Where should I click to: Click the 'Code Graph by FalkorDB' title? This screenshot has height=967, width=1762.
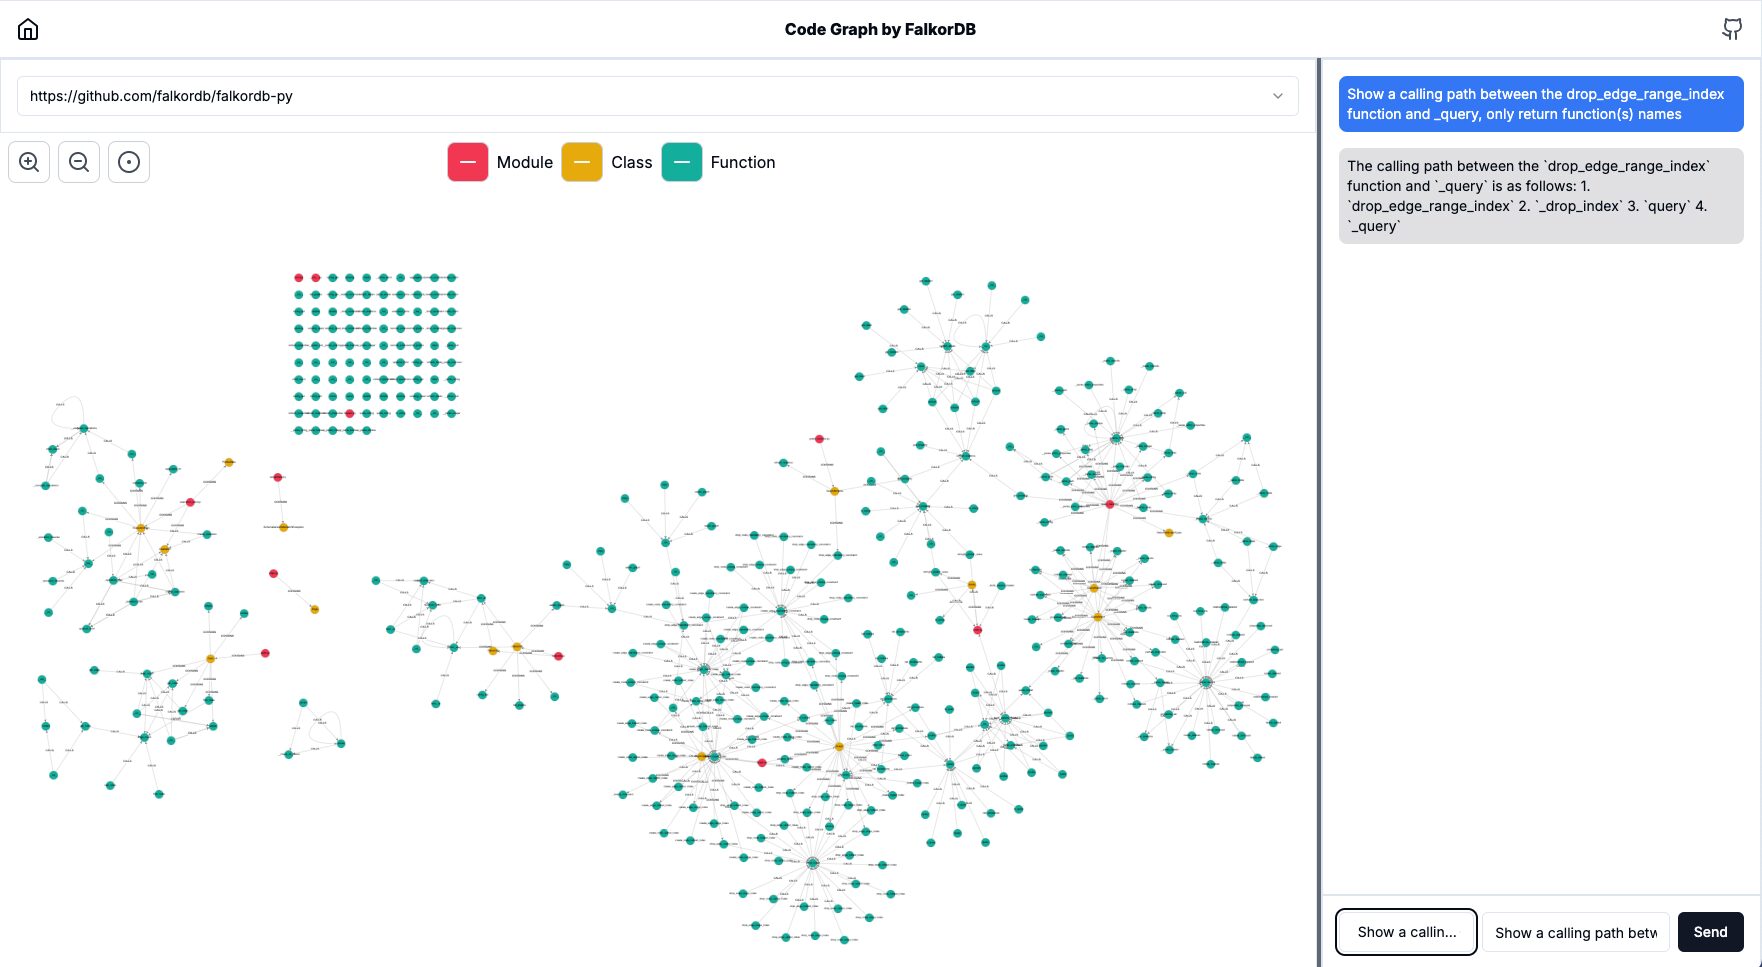pos(880,29)
